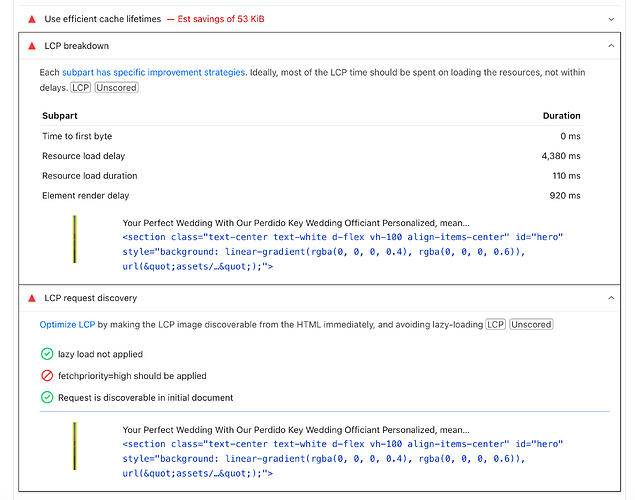635x500 pixels.
Task: Open 'subpart has specific improvement strategies' link
Action: (x=153, y=72)
